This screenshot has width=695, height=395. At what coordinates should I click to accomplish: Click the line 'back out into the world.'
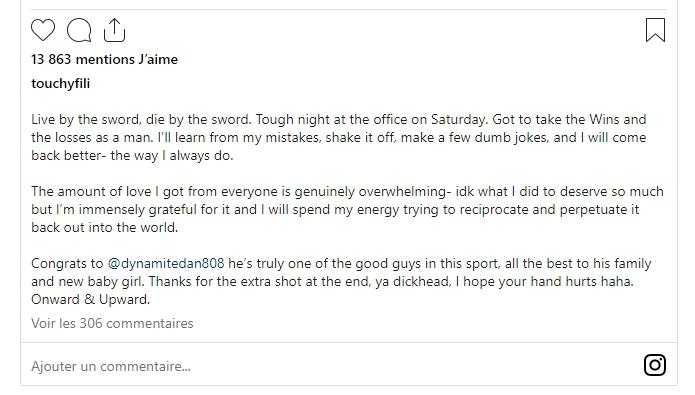[x=104, y=227]
